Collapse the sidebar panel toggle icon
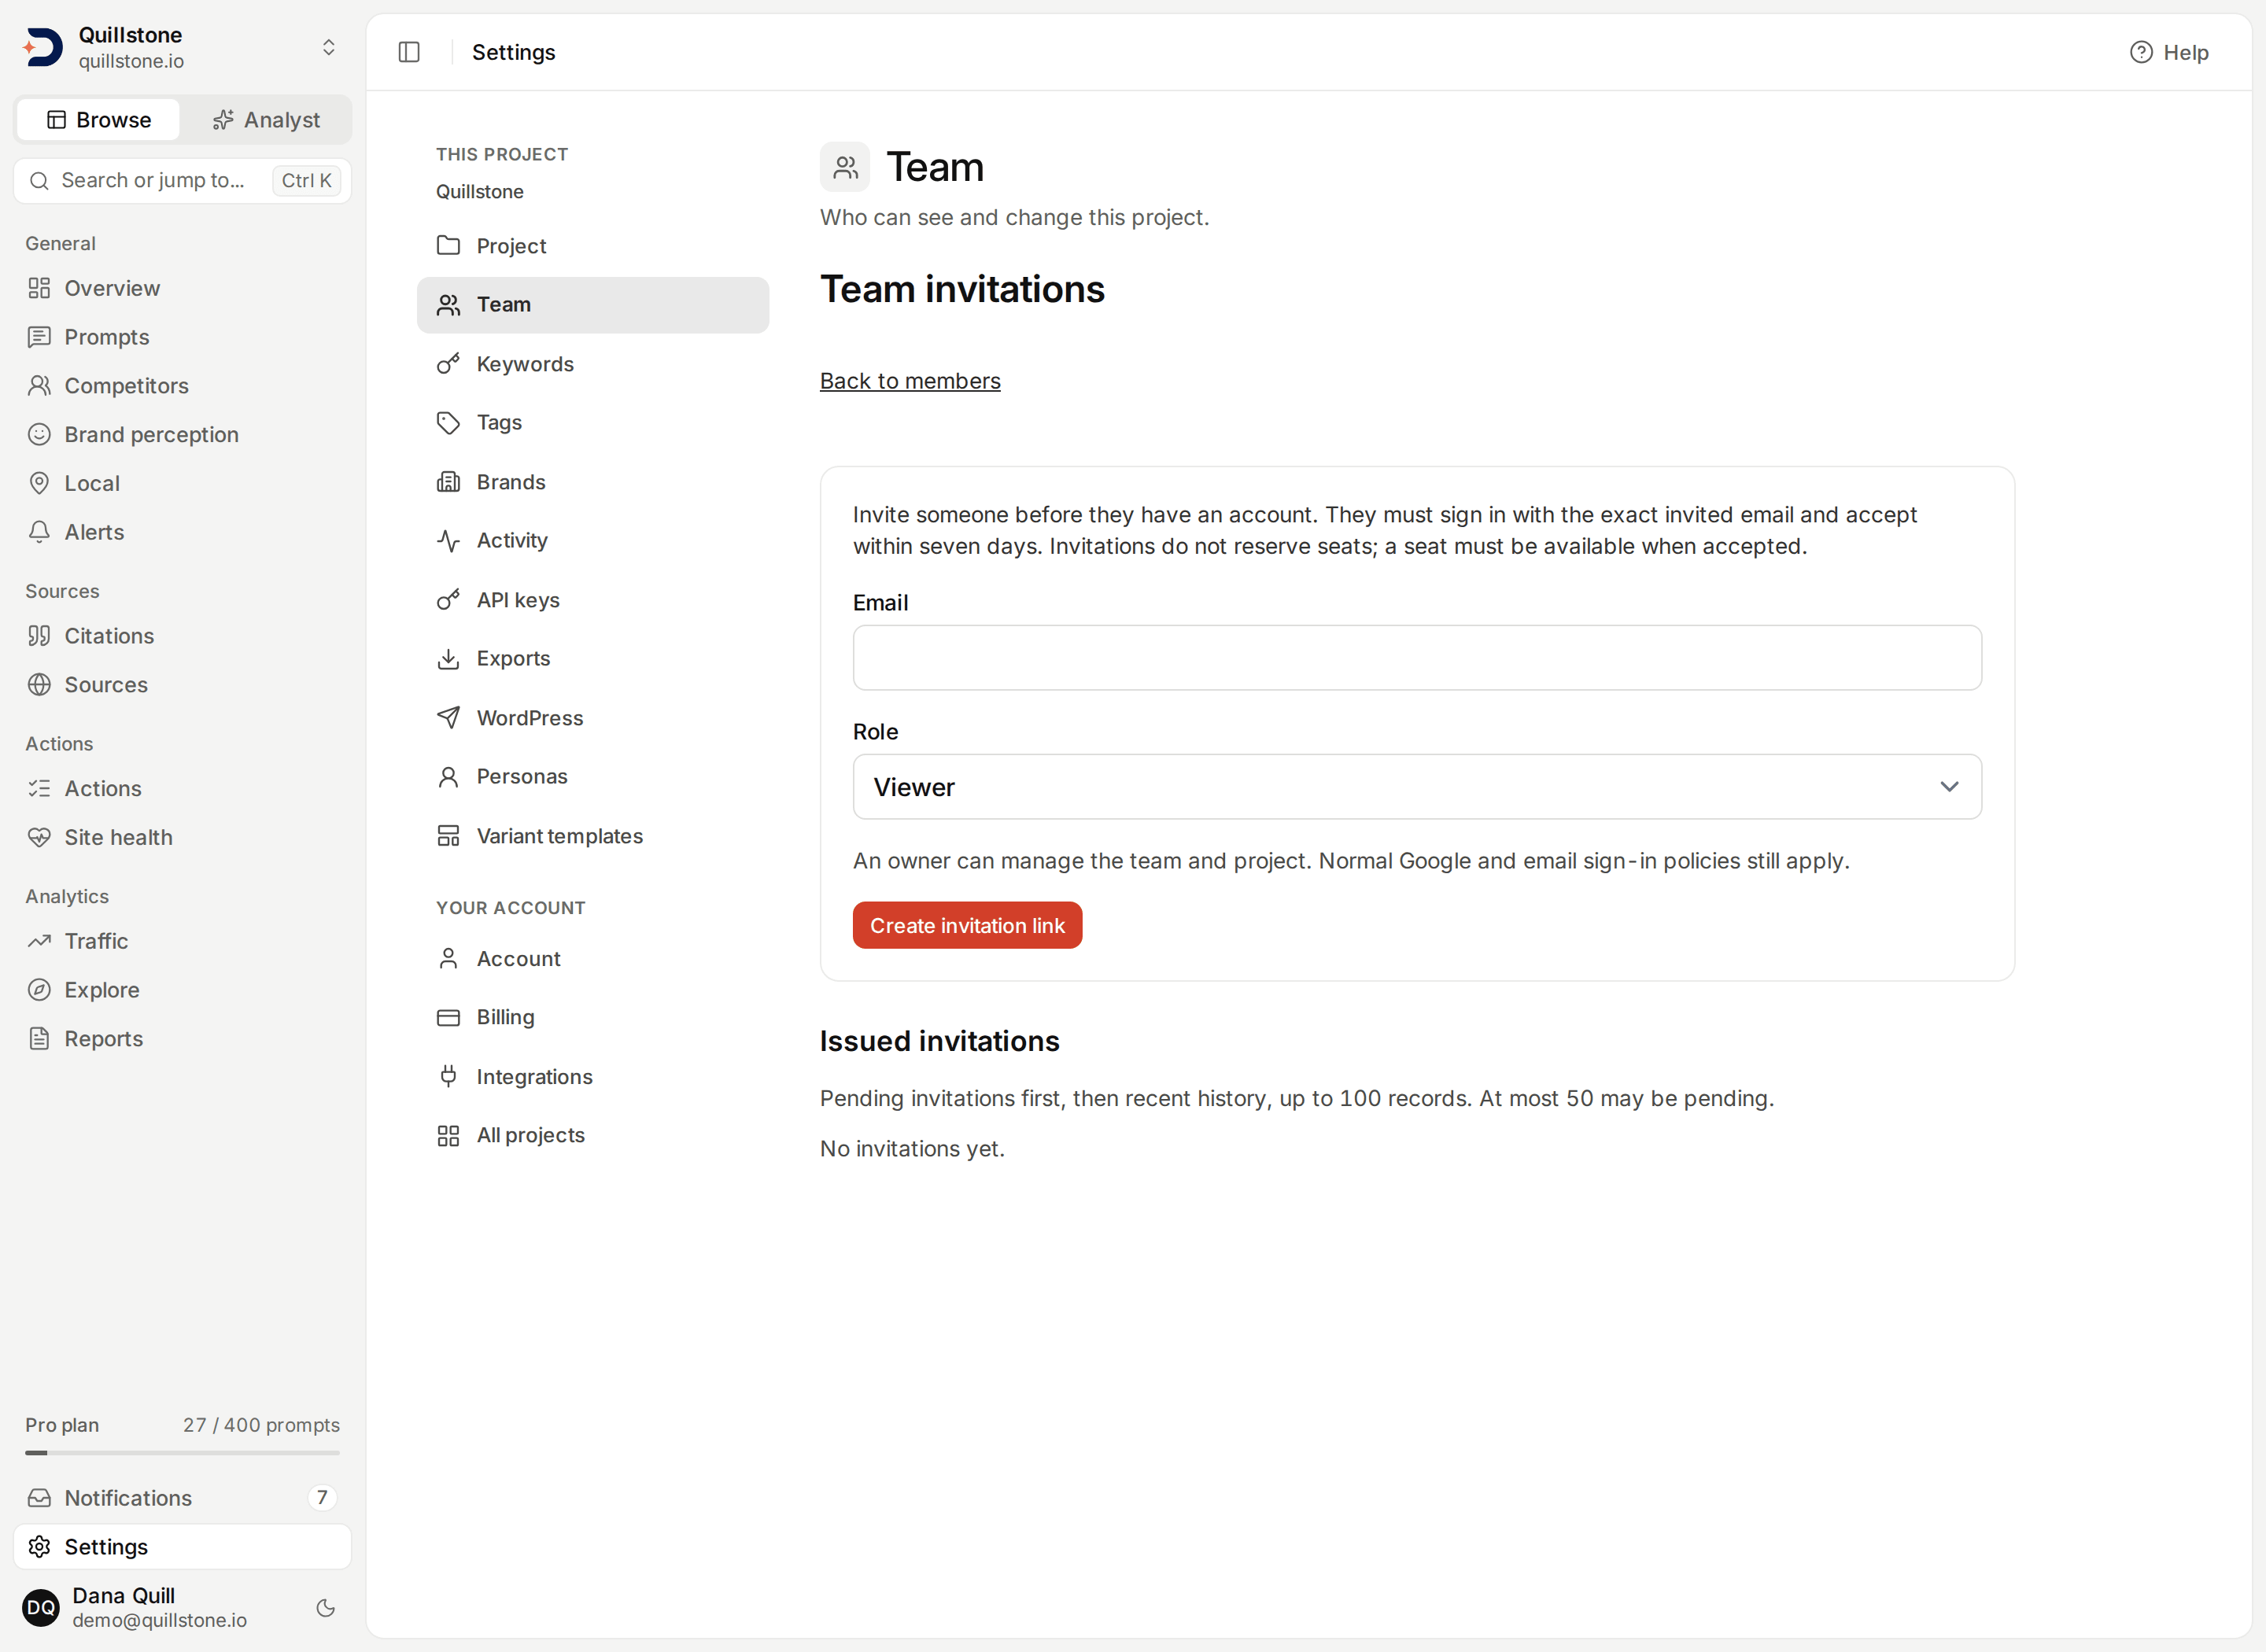 tap(409, 52)
